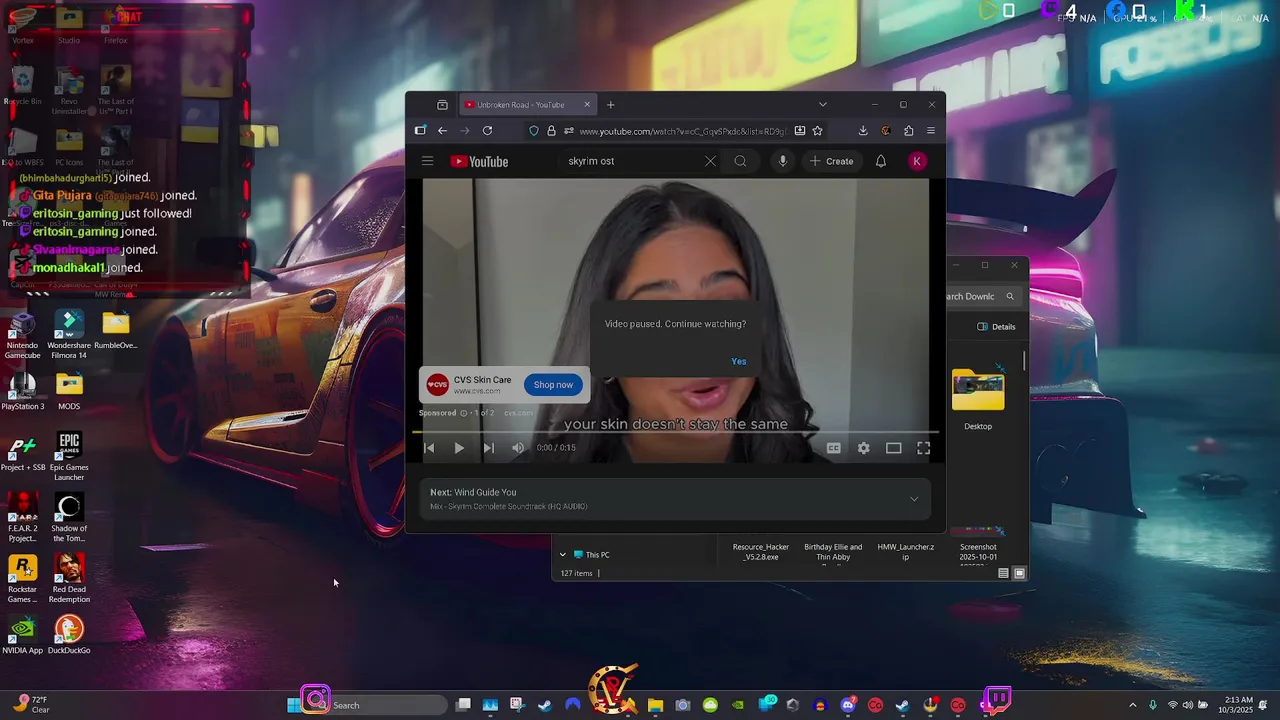Switch Explorer to details list view
Screen dimensions: 1280x720
click(x=1003, y=573)
